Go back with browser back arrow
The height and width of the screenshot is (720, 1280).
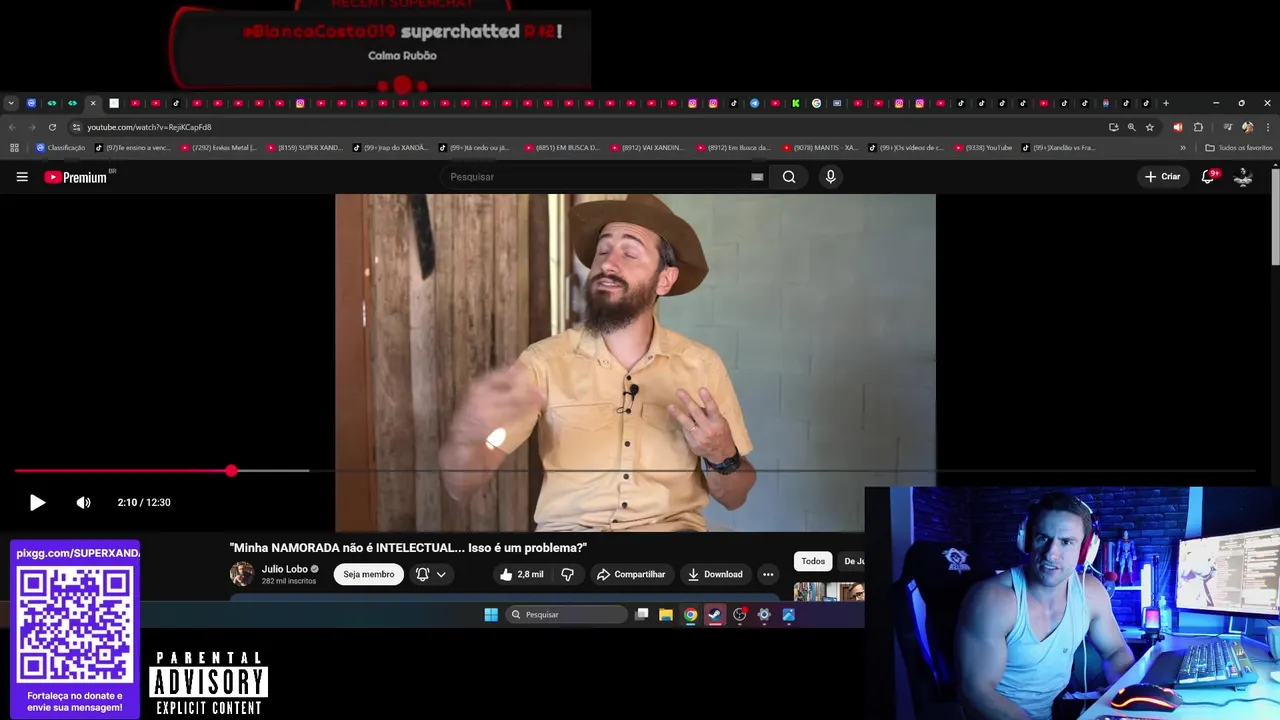(12, 127)
